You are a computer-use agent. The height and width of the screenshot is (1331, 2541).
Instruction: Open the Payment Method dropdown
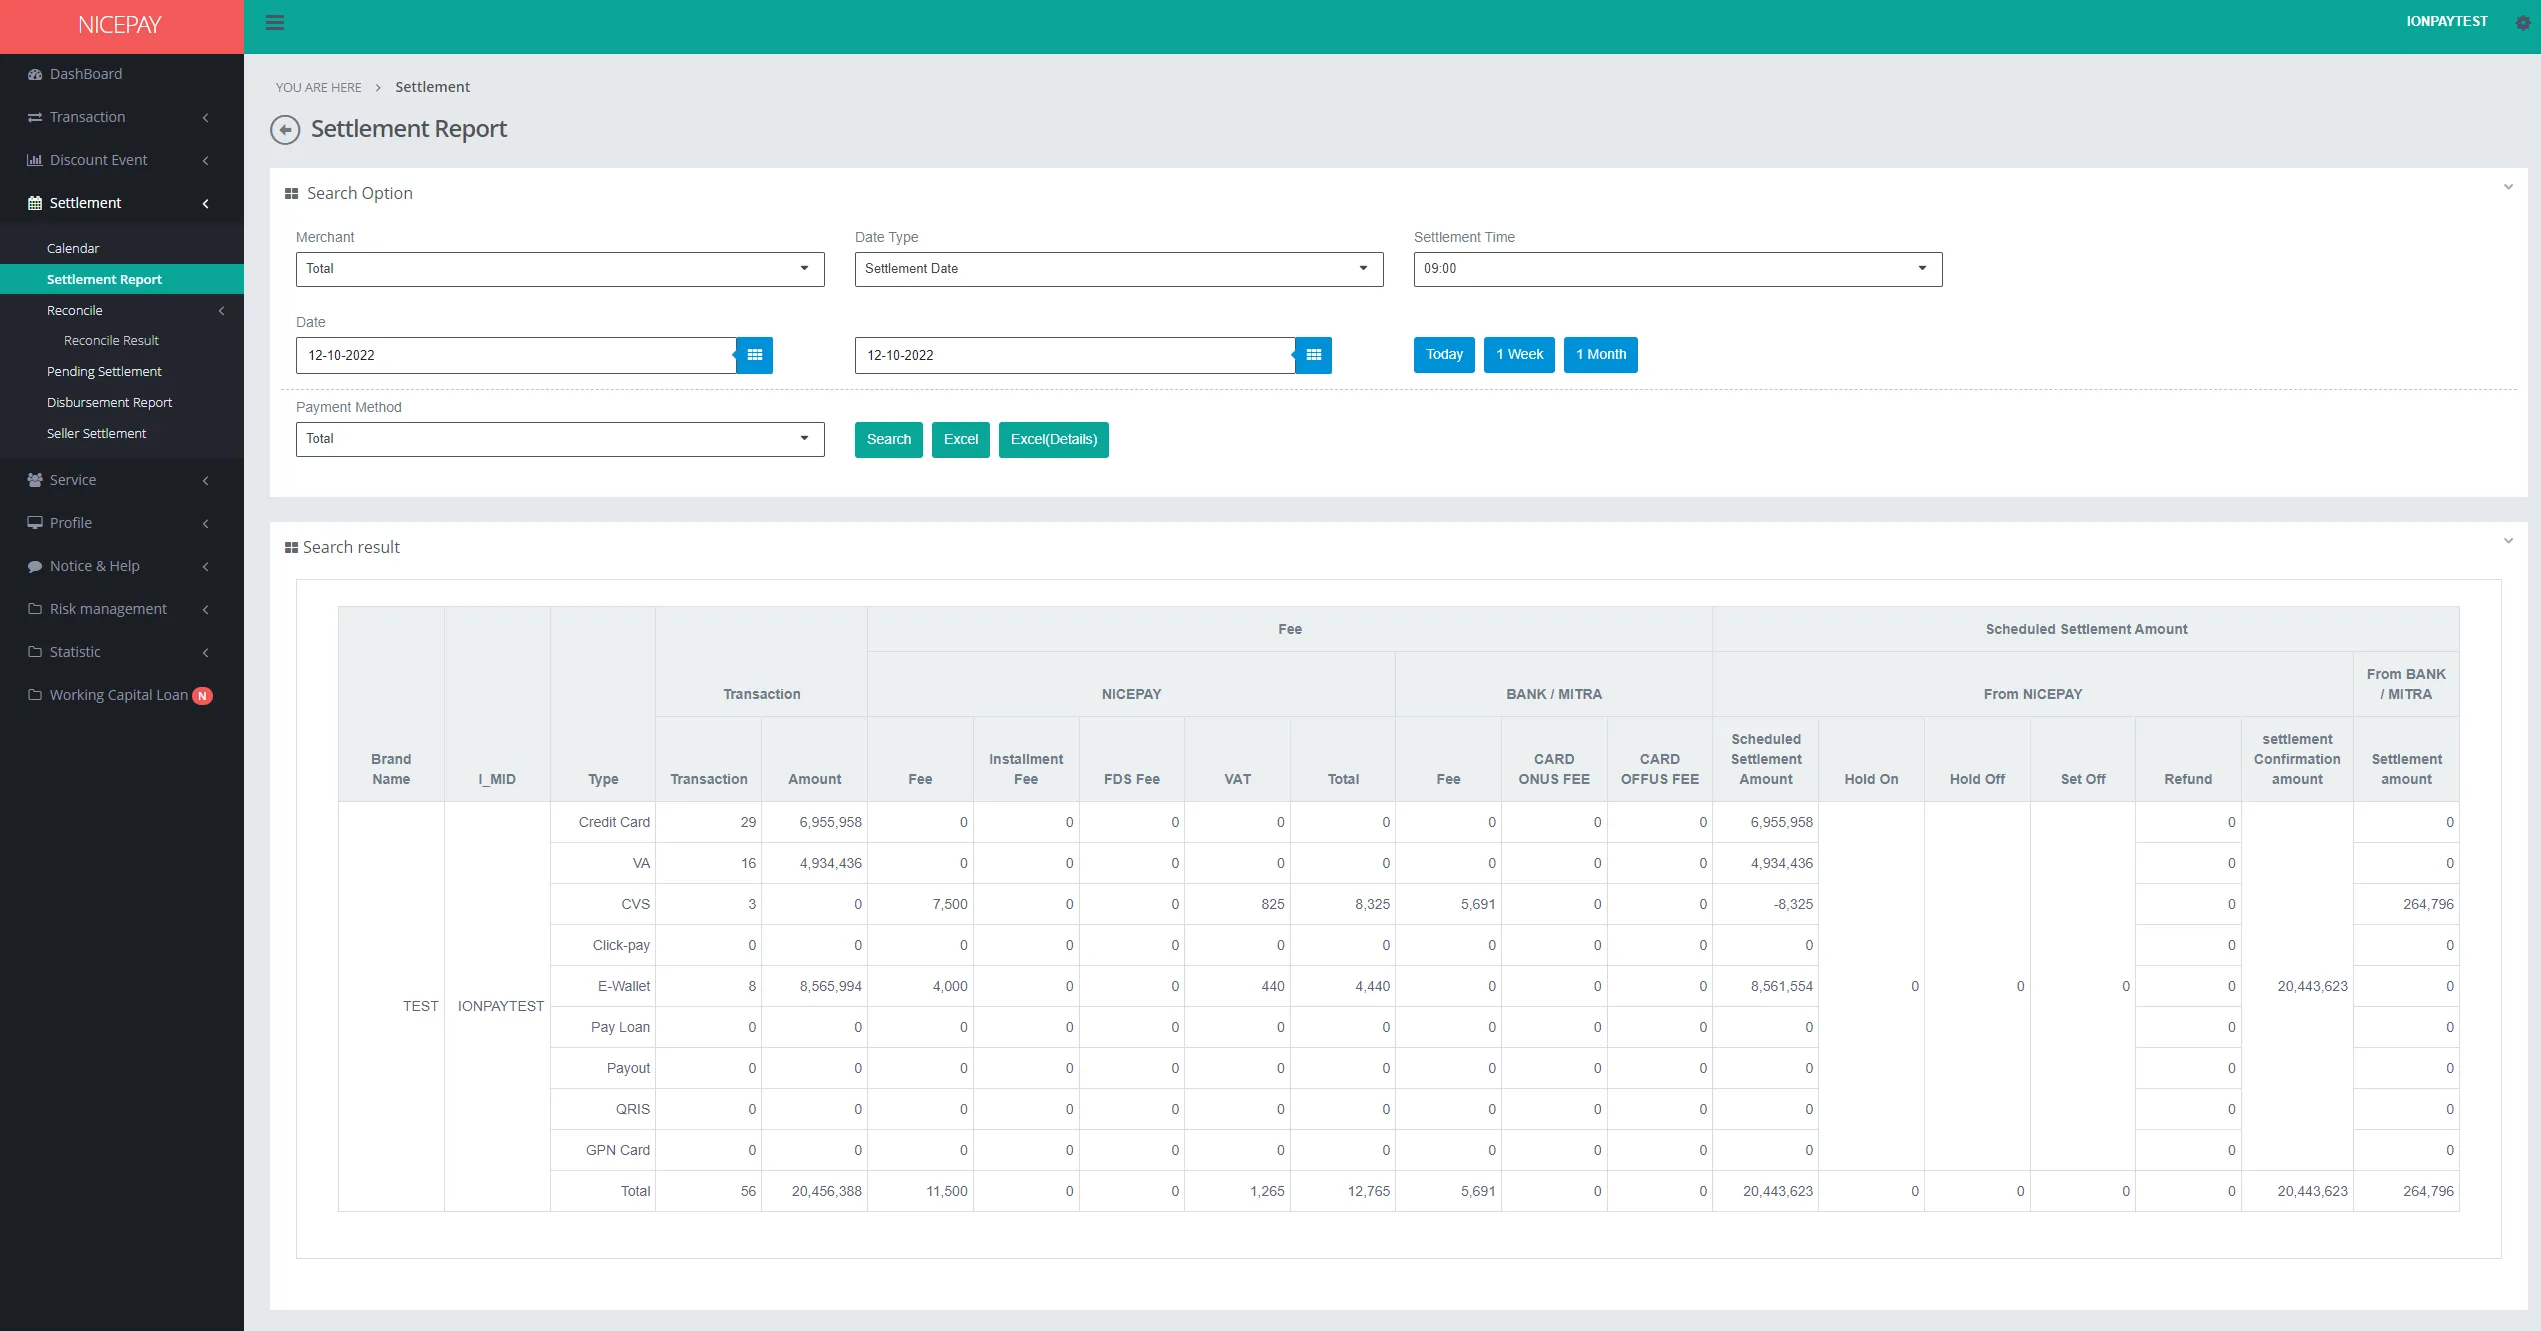point(560,439)
